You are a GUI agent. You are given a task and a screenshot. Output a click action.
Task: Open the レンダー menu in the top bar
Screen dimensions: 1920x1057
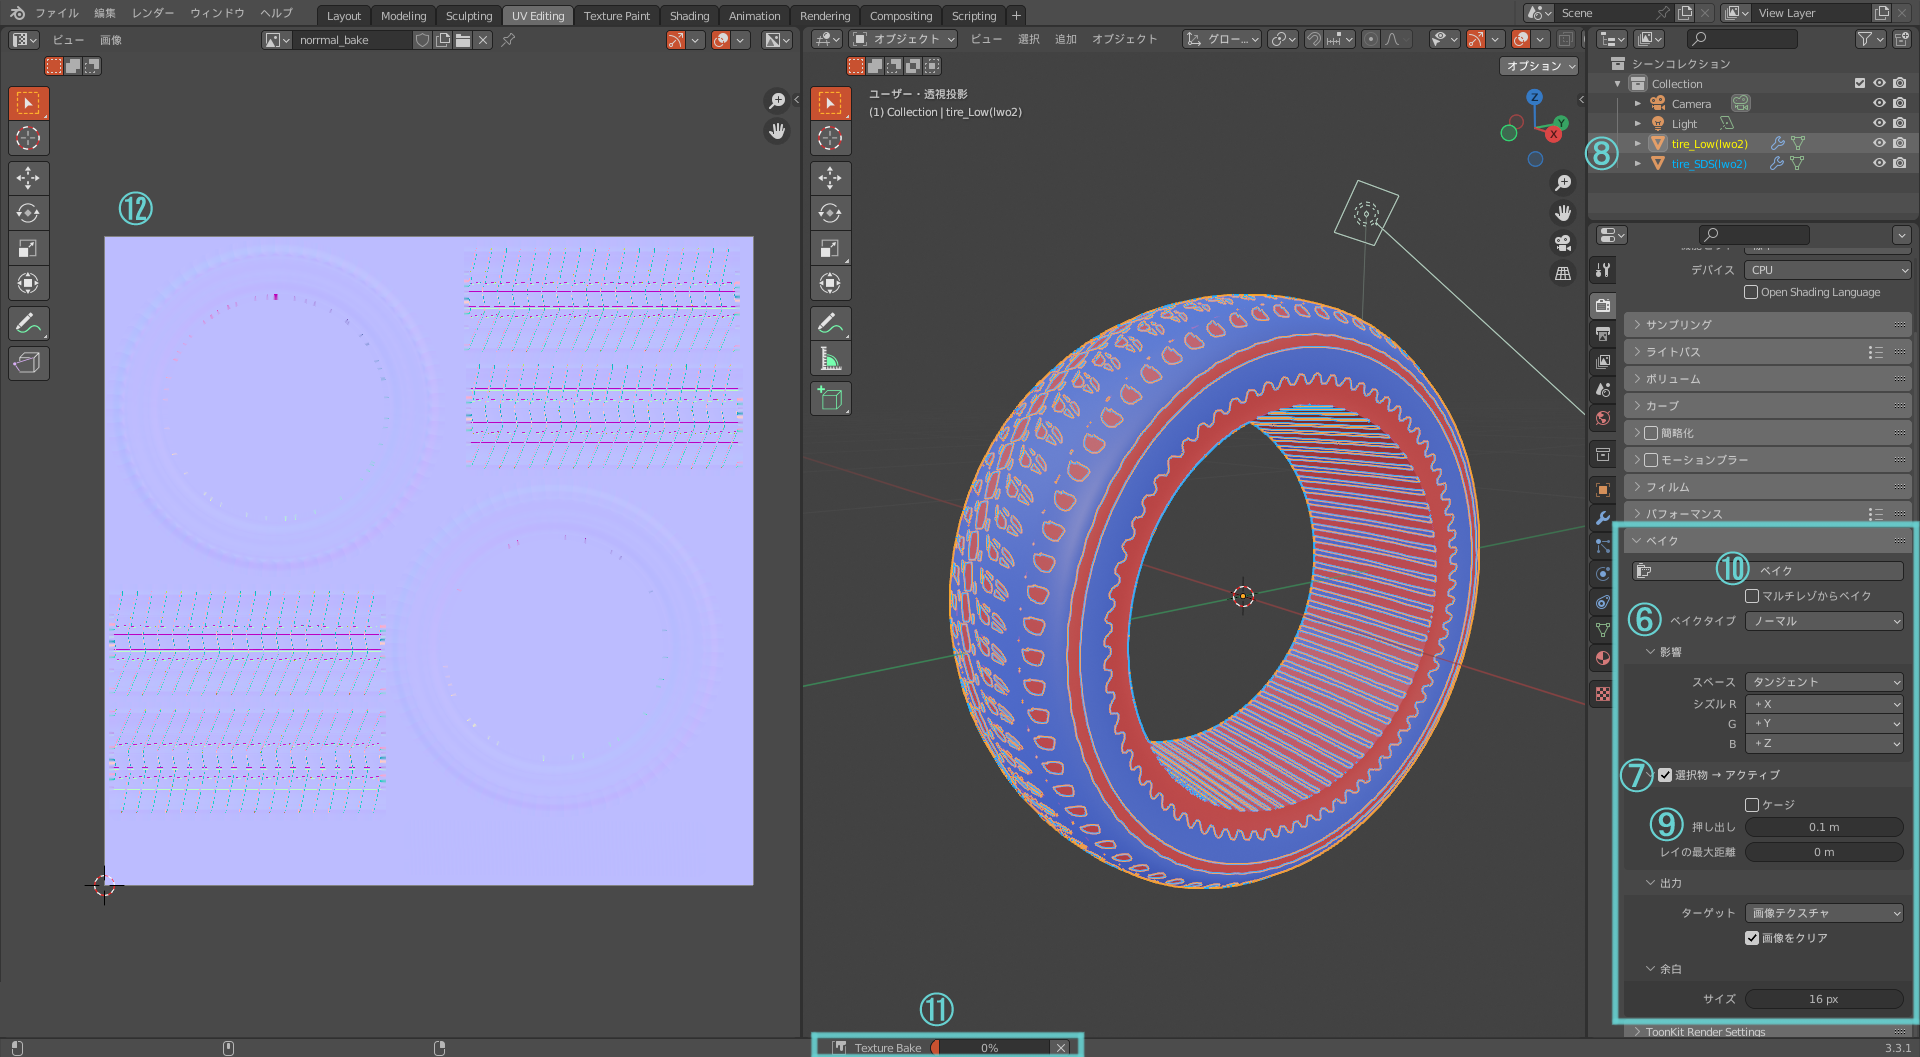pyautogui.click(x=152, y=13)
